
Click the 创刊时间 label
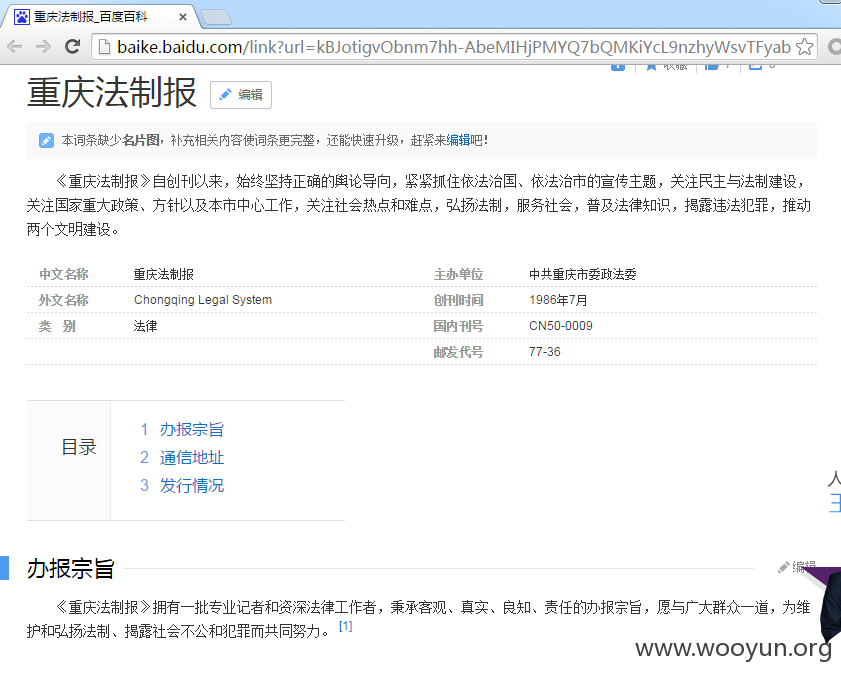[x=458, y=300]
